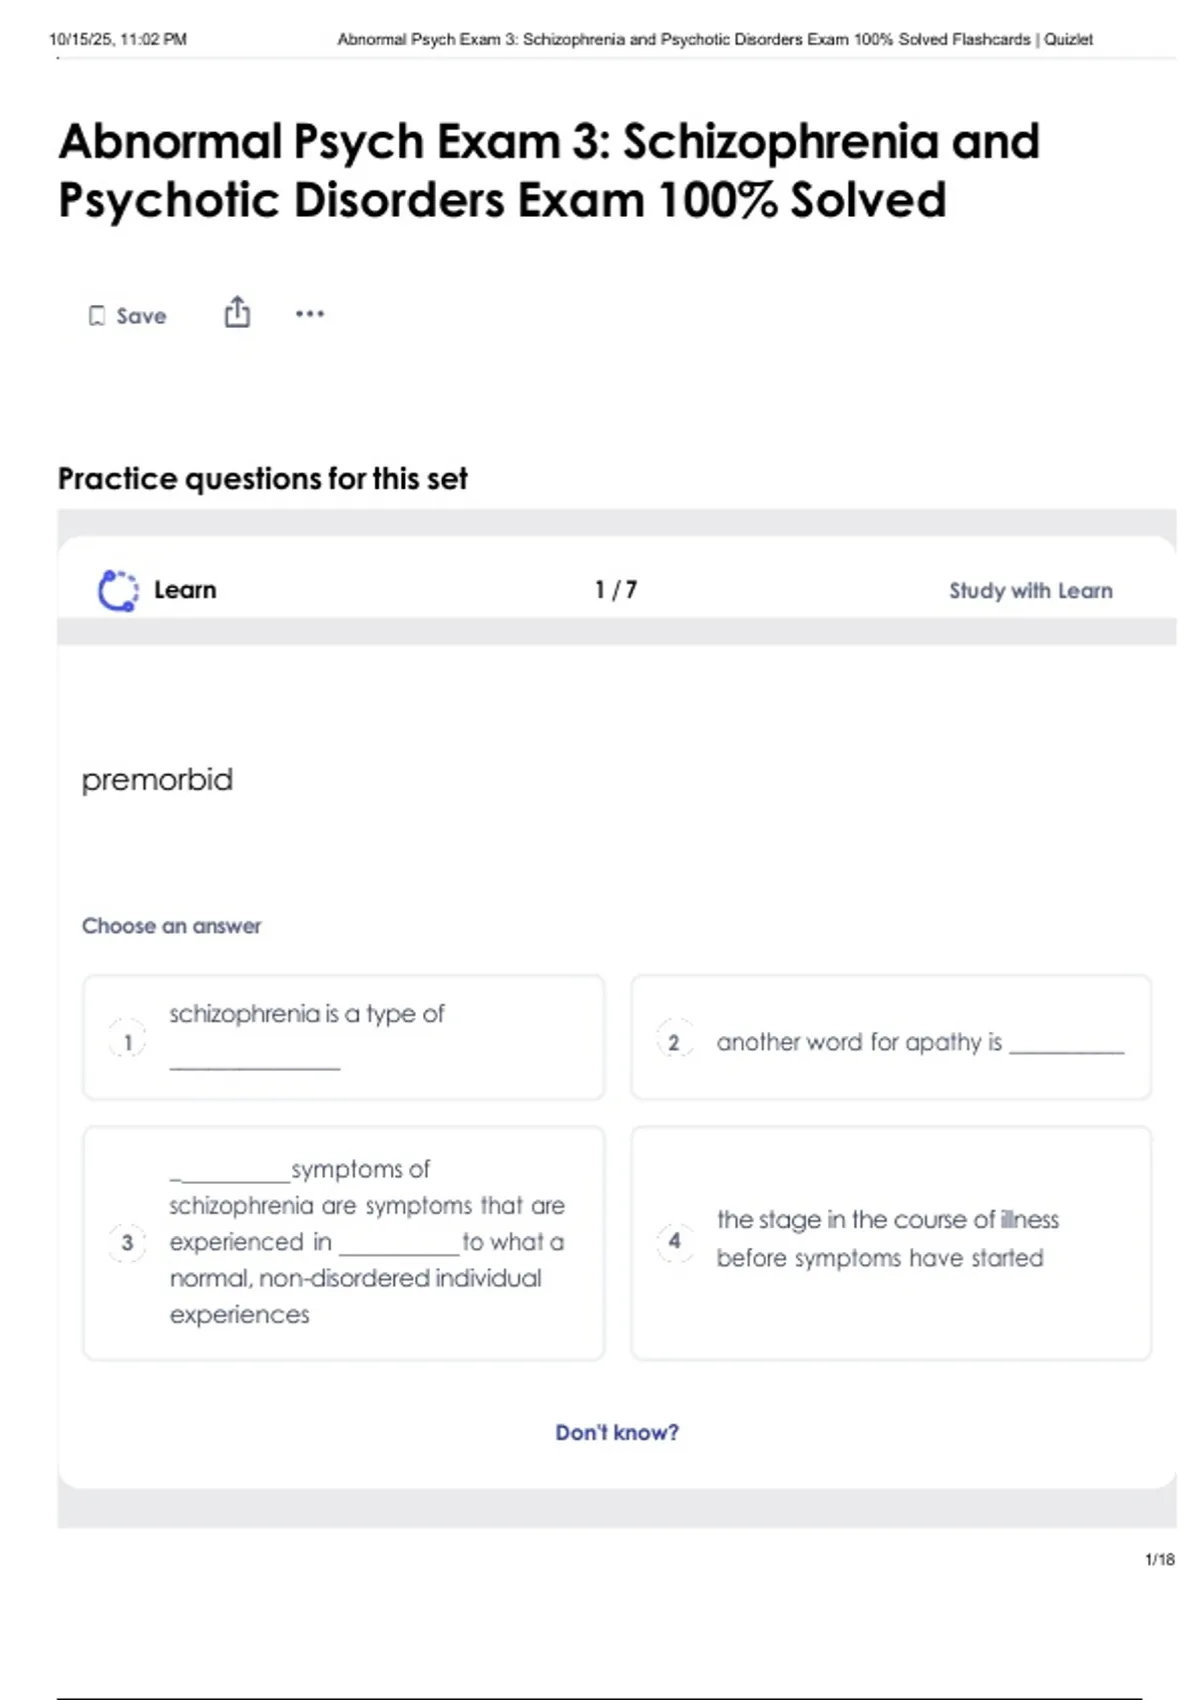Click the Save text label
The width and height of the screenshot is (1200, 1700).
[x=141, y=316]
